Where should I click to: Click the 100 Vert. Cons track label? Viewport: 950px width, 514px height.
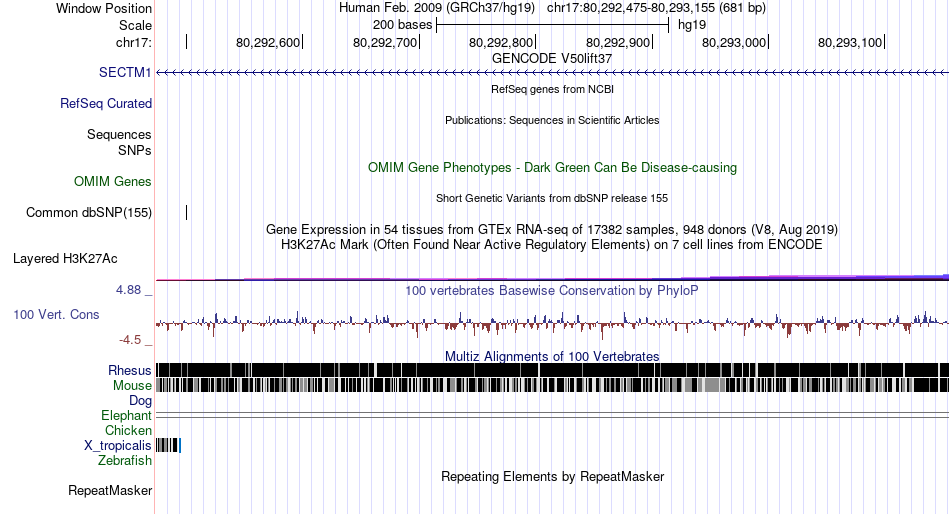coord(56,315)
